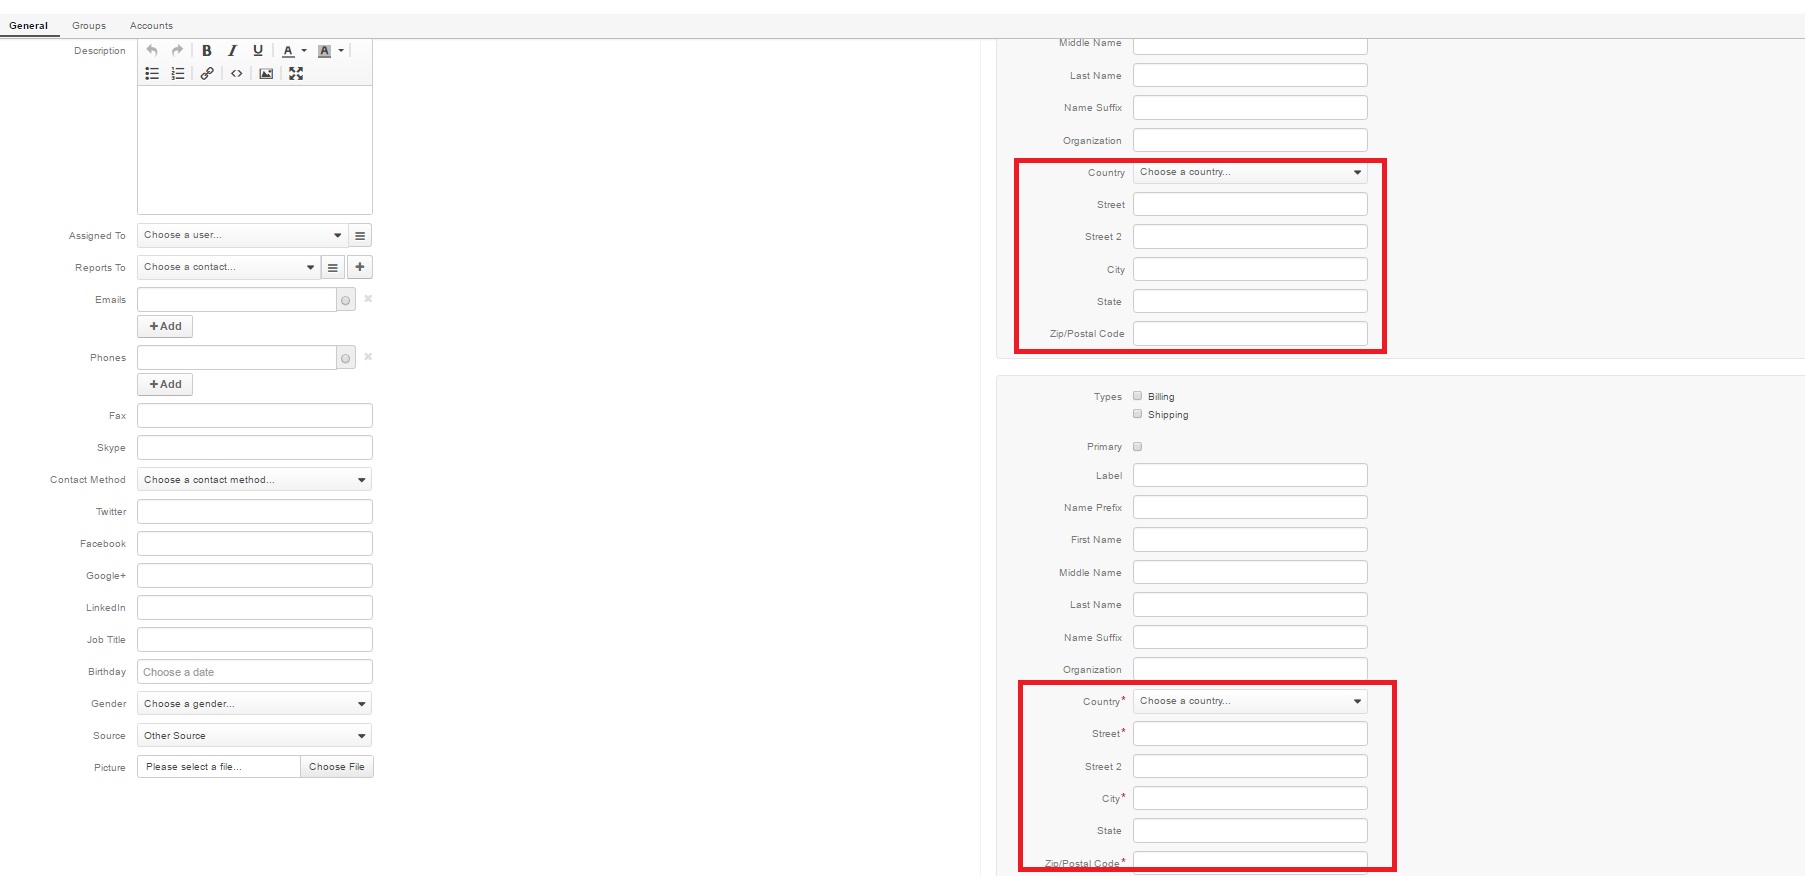Click the italic formatting icon
The image size is (1805, 876).
pyautogui.click(x=232, y=51)
